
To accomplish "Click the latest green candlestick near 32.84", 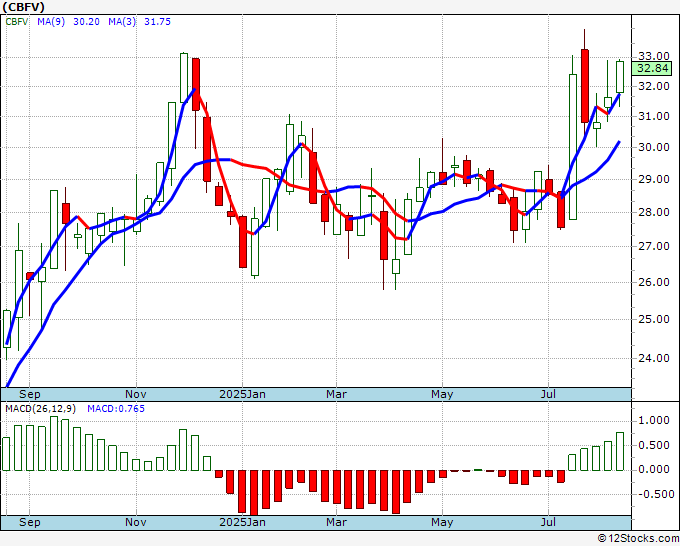I will pos(620,77).
